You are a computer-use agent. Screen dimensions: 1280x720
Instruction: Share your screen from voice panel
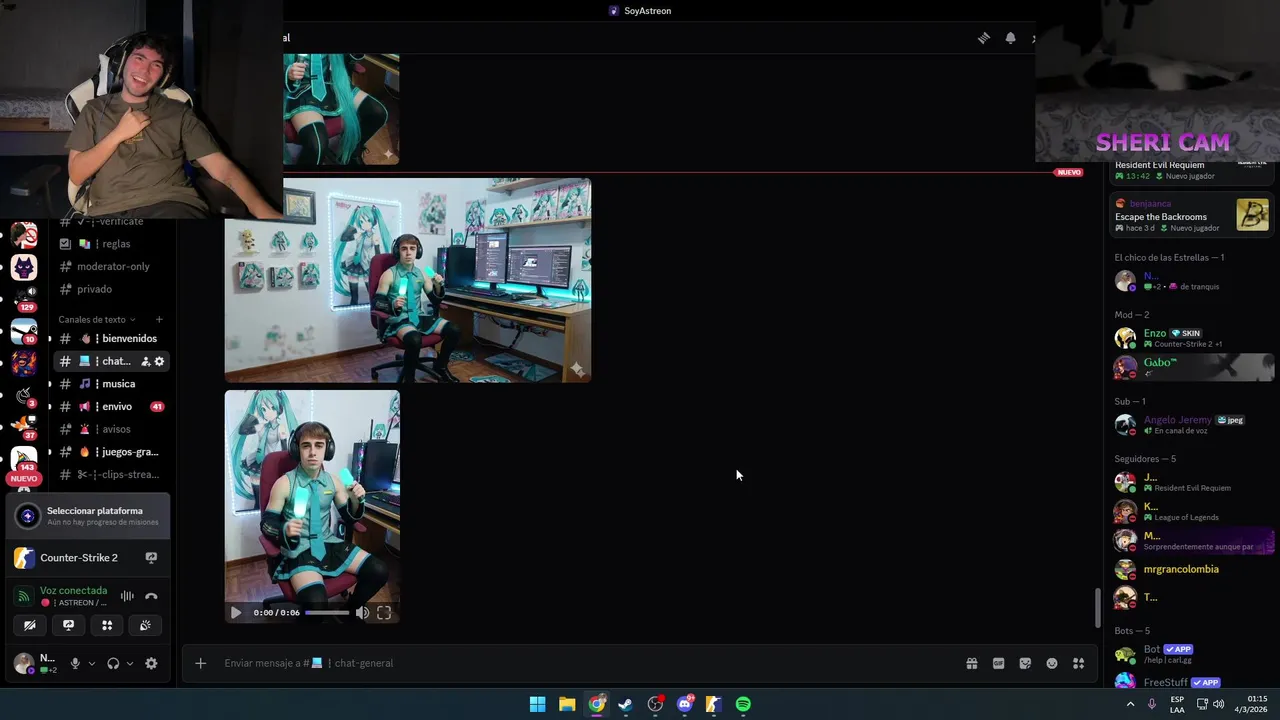tap(68, 625)
